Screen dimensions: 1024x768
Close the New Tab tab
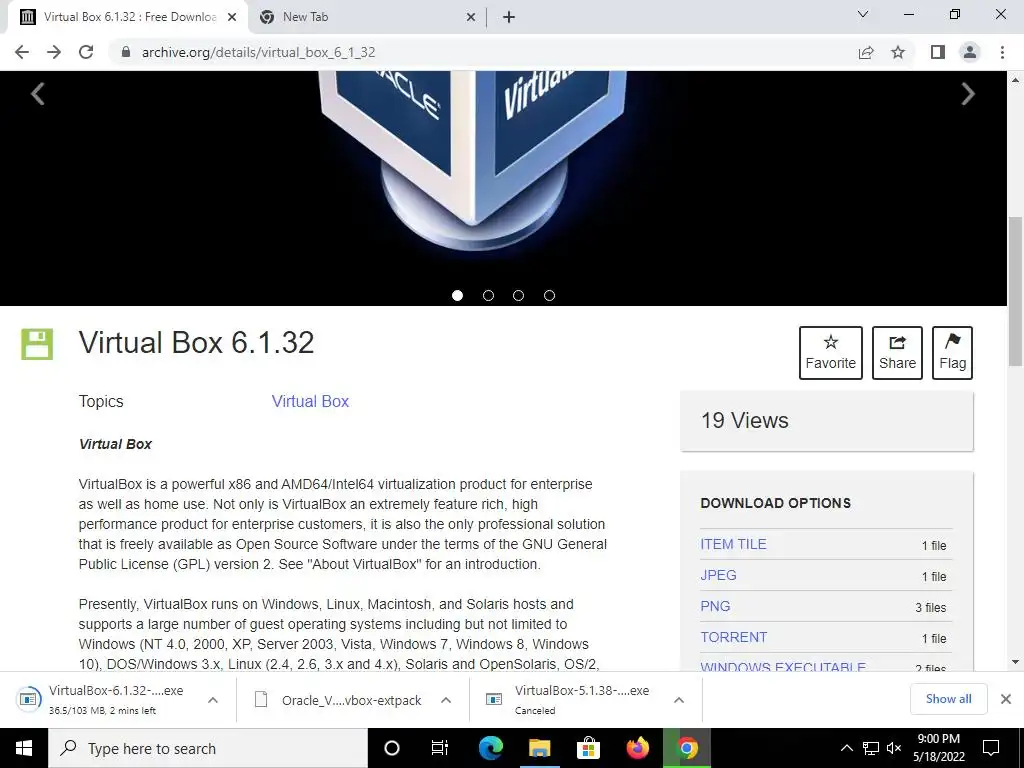coord(471,18)
